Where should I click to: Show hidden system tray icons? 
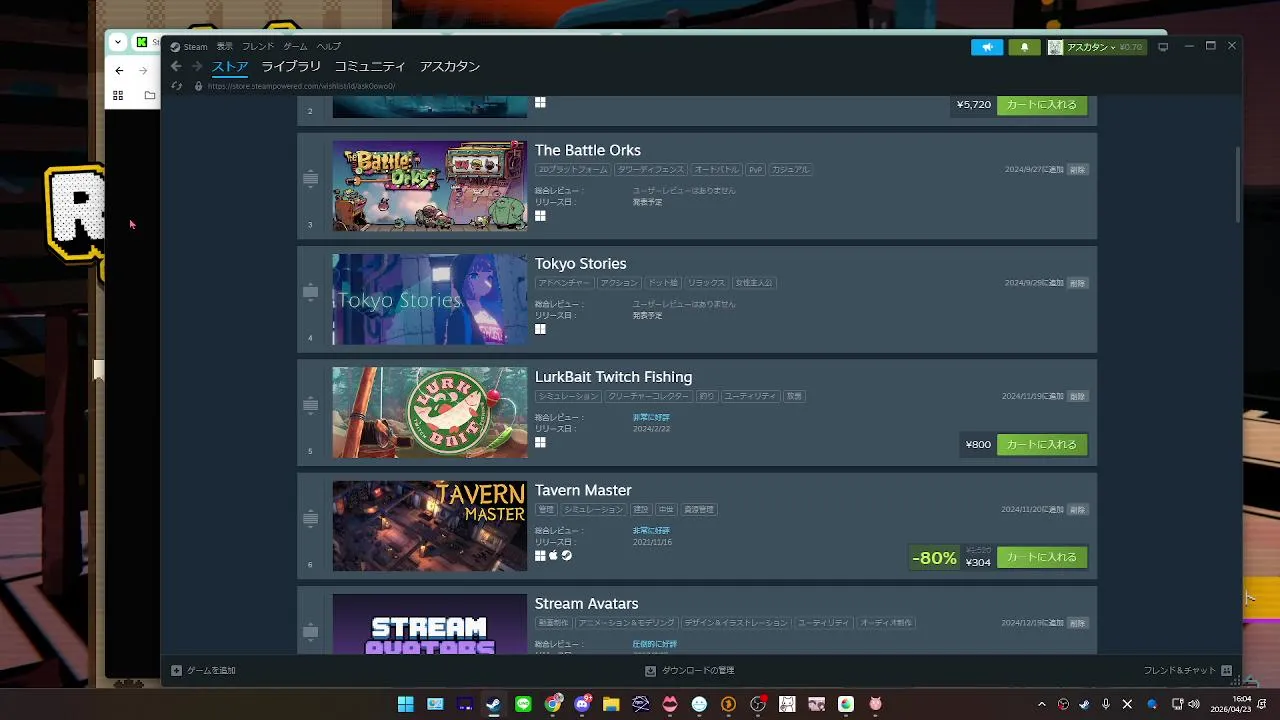point(1041,704)
